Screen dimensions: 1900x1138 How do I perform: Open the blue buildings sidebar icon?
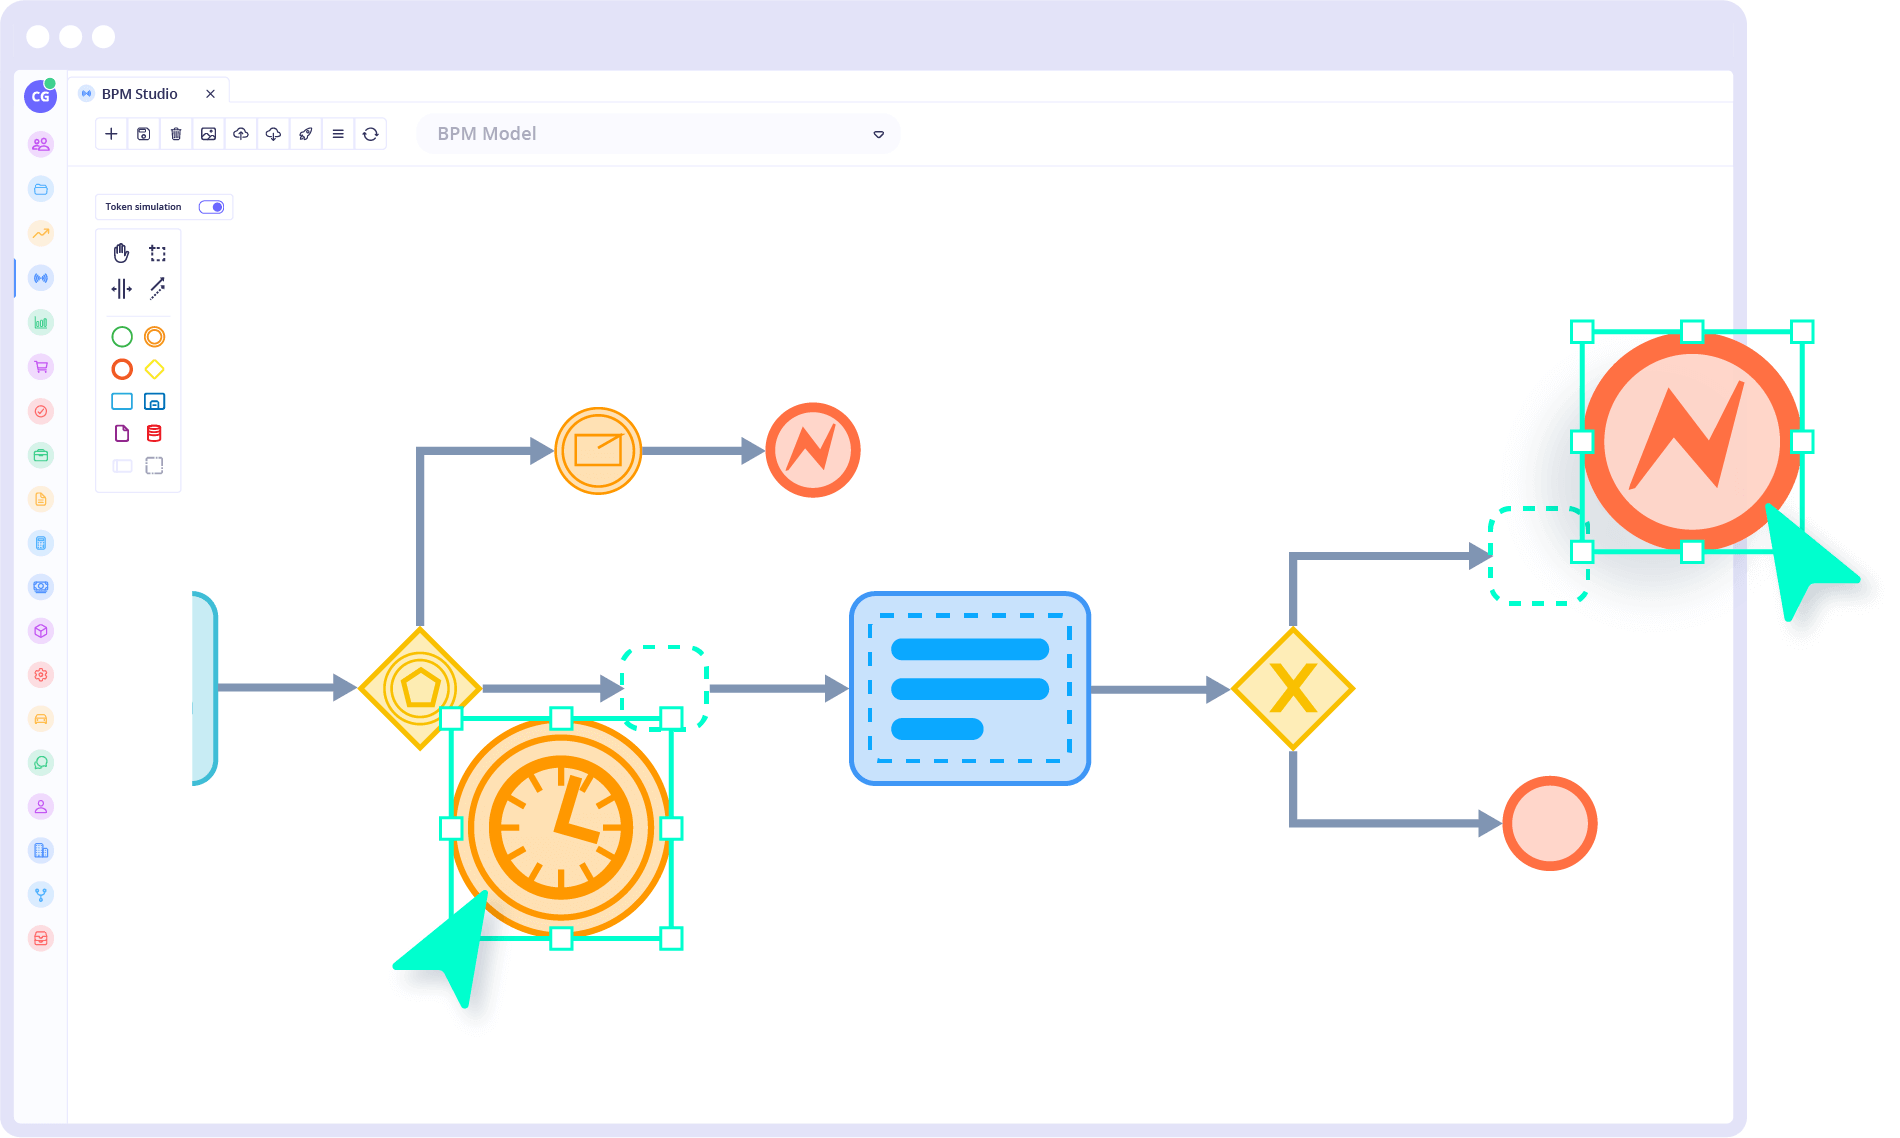(41, 851)
